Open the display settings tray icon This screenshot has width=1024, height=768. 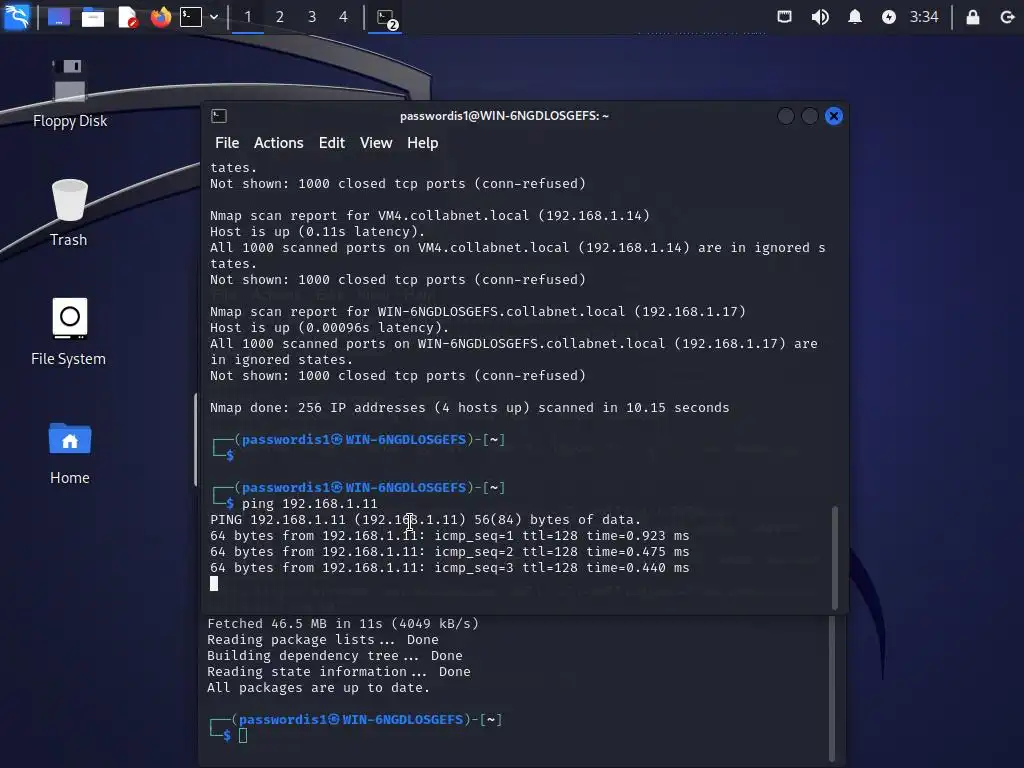click(x=784, y=17)
